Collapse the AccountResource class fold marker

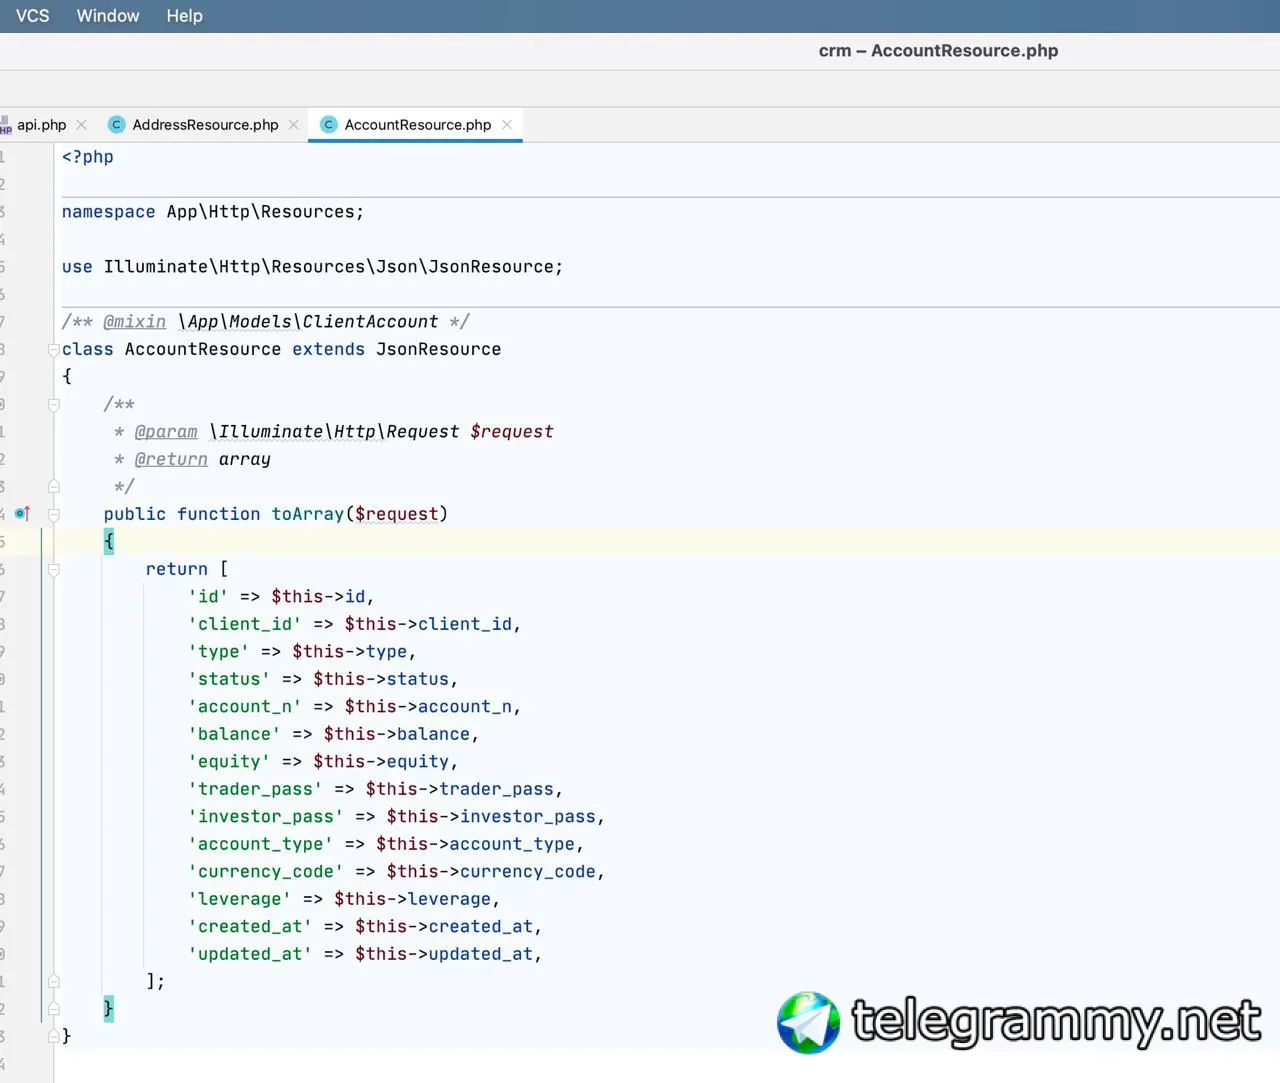54,350
